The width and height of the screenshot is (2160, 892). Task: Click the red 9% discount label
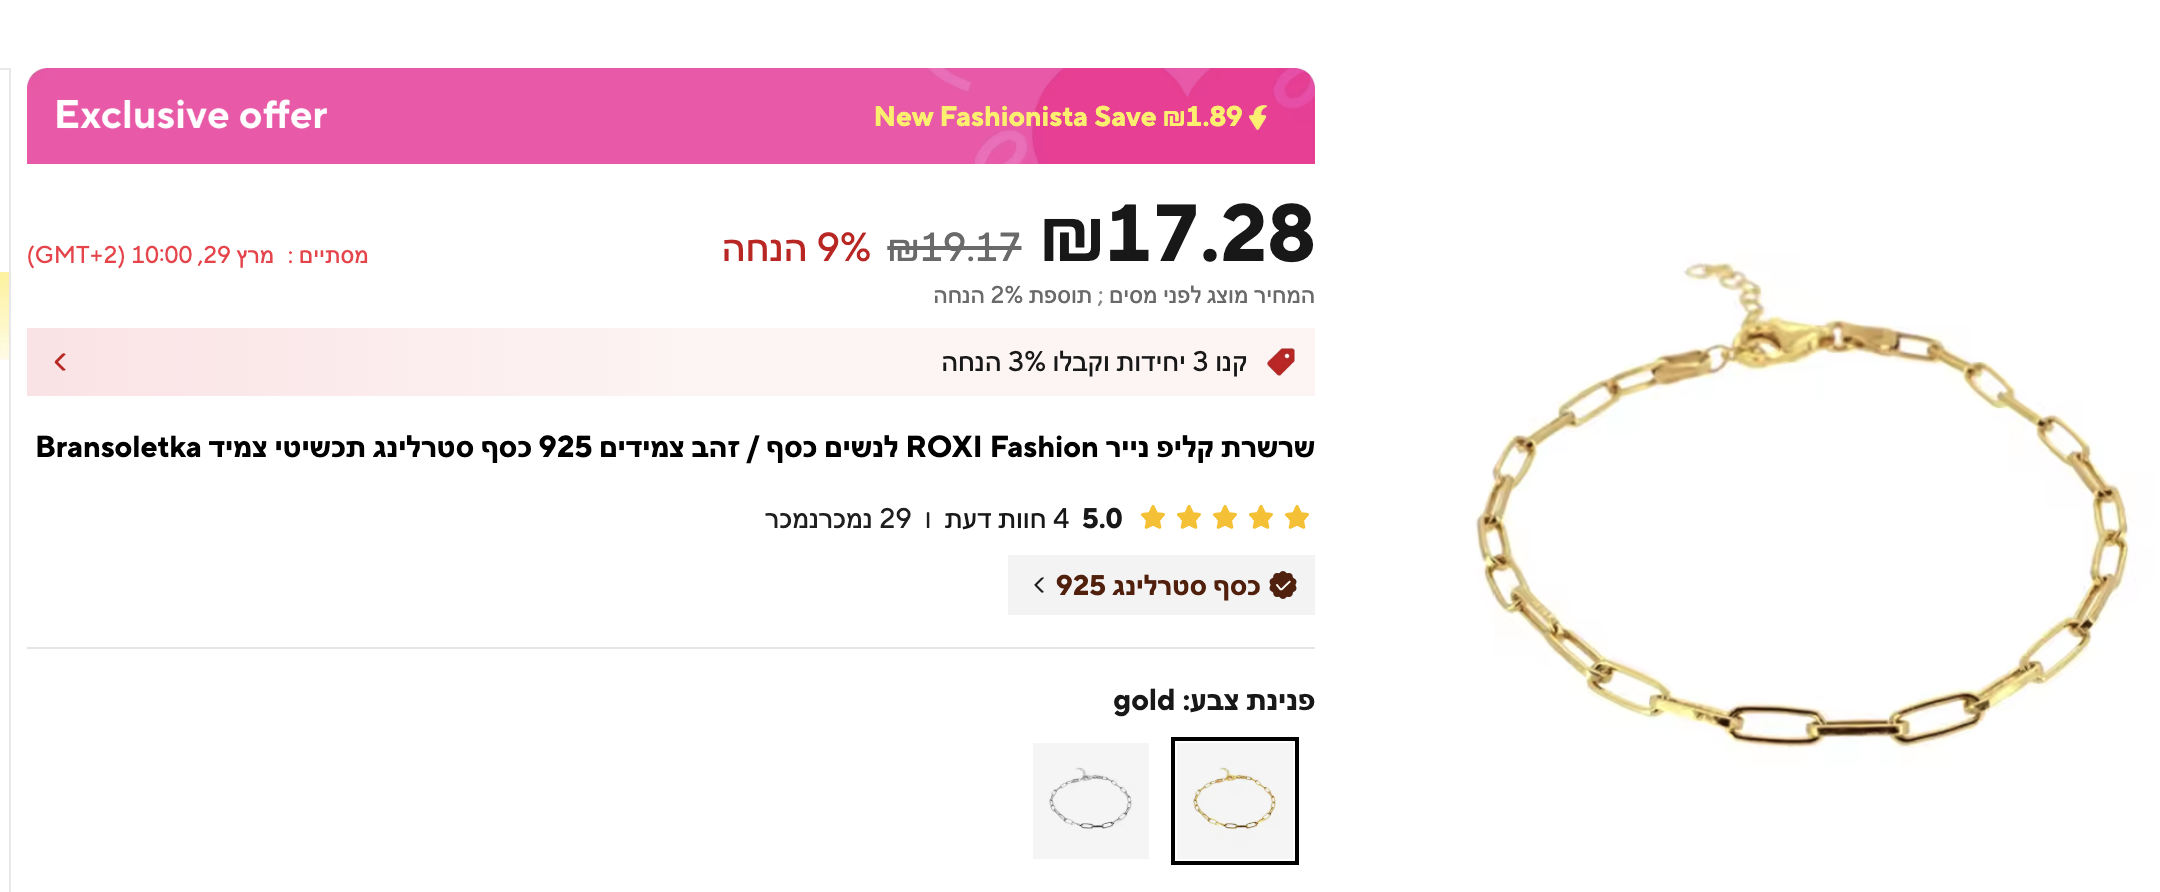pyautogui.click(x=796, y=248)
